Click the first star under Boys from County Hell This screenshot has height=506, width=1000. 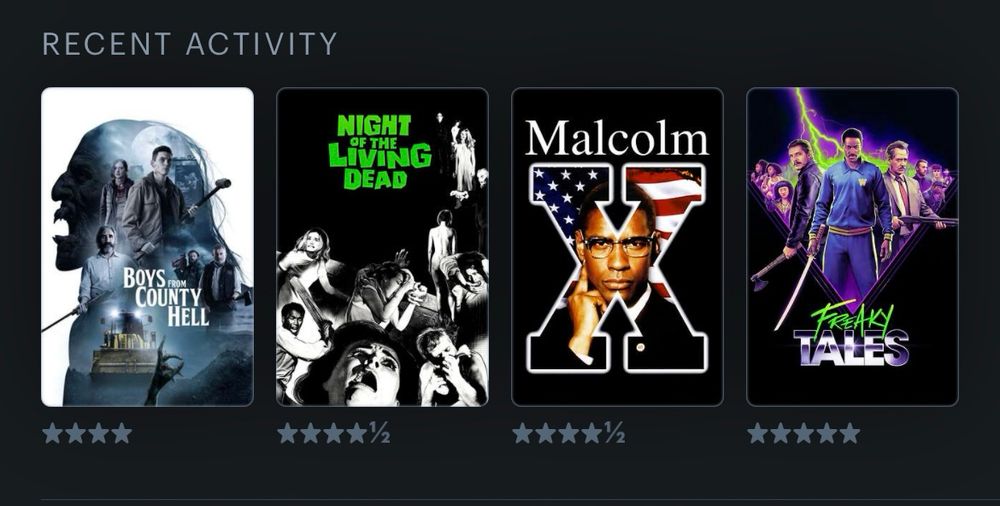52,434
